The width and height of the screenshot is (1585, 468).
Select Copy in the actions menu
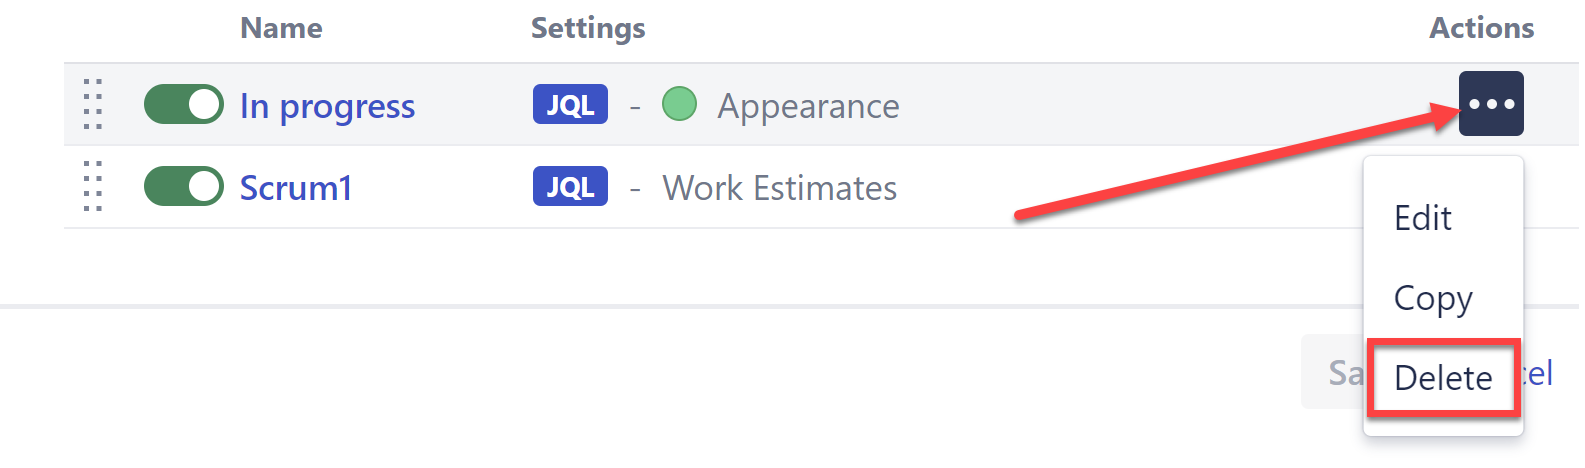point(1433,298)
